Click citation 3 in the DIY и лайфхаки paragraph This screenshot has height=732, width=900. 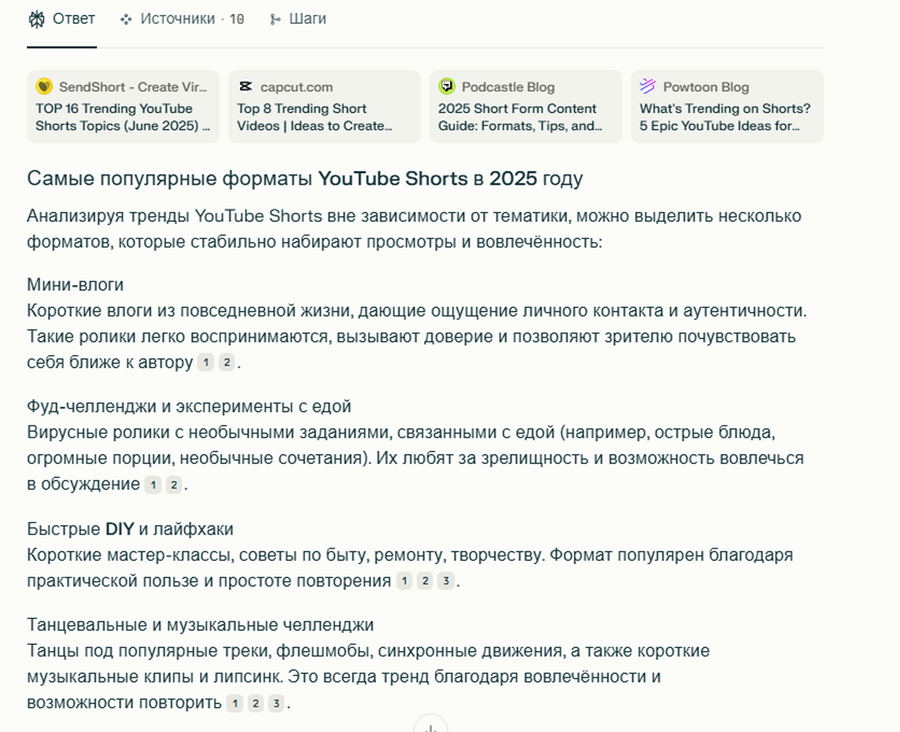pyautogui.click(x=446, y=581)
